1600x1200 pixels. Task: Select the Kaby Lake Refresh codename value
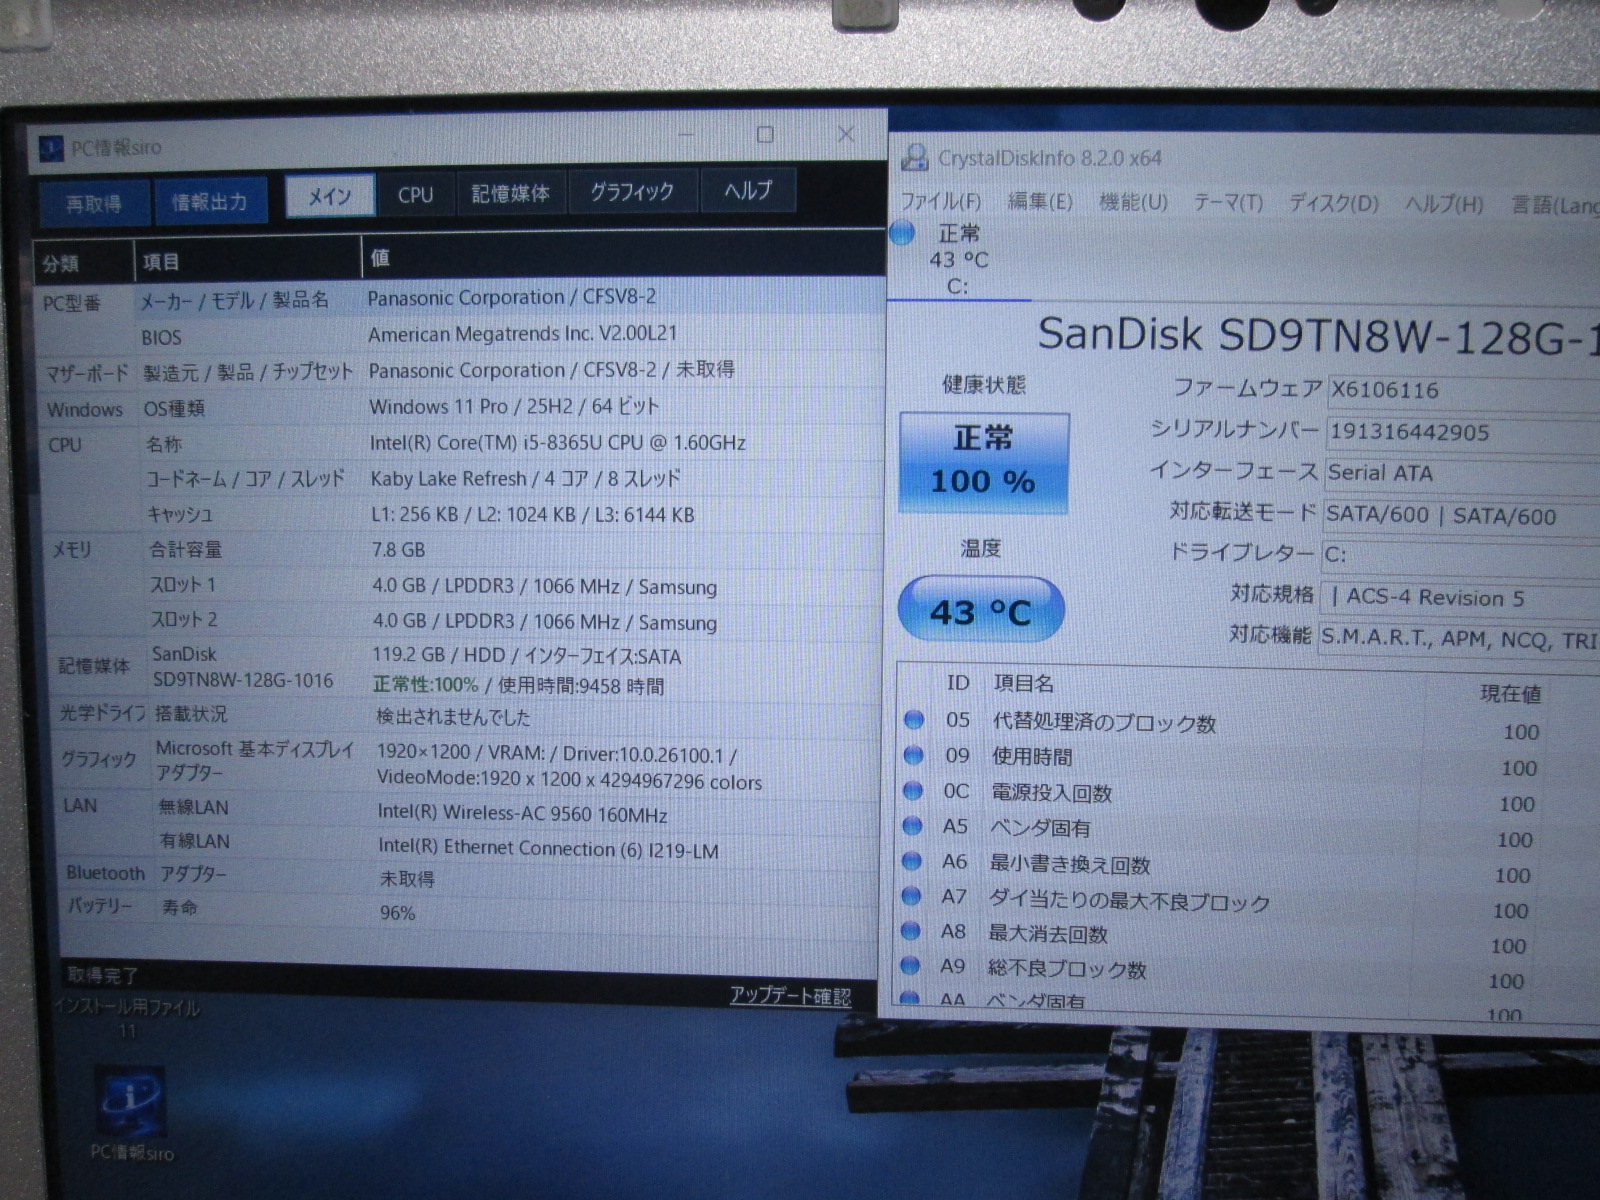pyautogui.click(x=525, y=478)
